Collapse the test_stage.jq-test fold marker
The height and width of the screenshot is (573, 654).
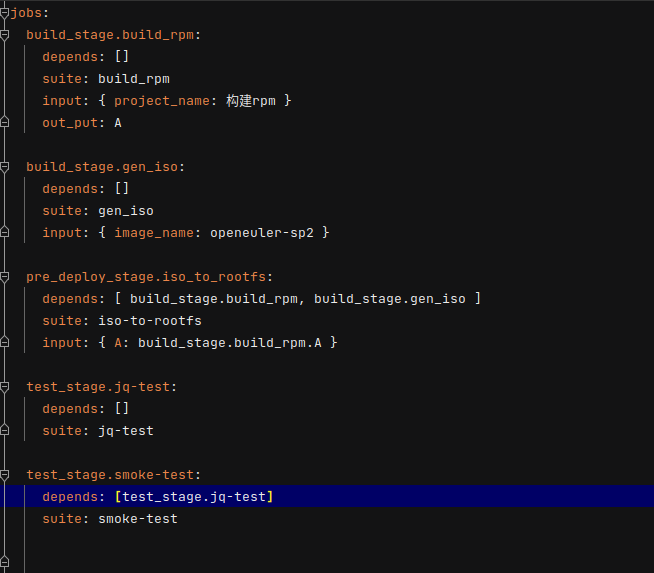[x=5, y=387]
